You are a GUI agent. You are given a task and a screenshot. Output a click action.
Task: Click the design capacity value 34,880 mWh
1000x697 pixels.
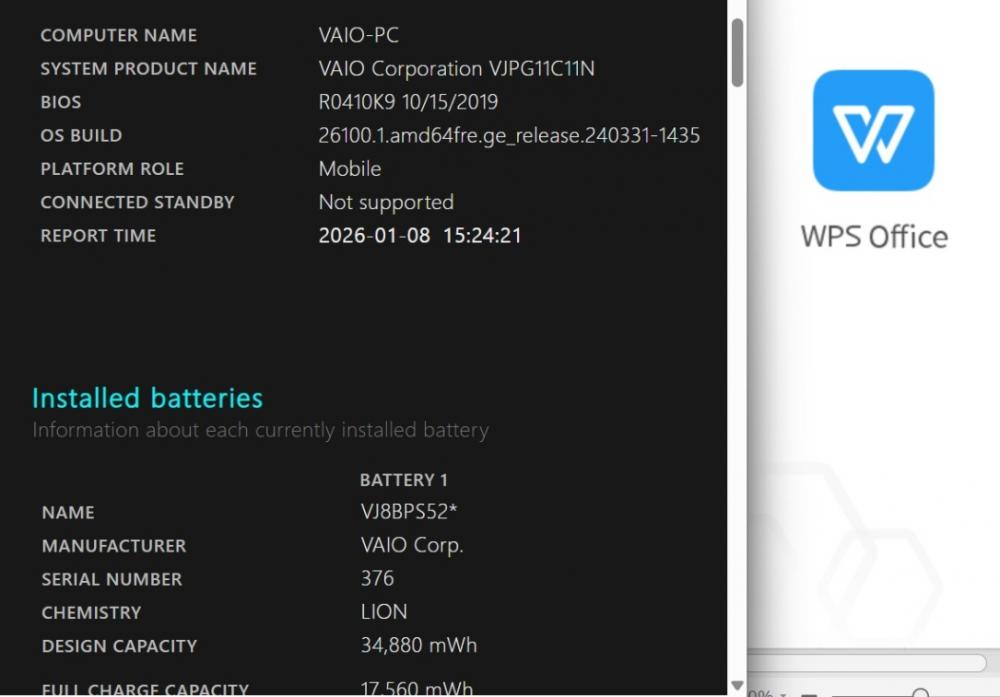point(418,645)
